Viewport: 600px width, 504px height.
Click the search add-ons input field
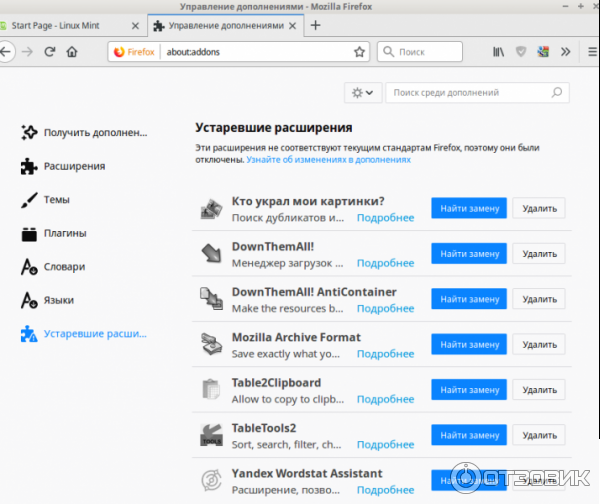tap(470, 92)
